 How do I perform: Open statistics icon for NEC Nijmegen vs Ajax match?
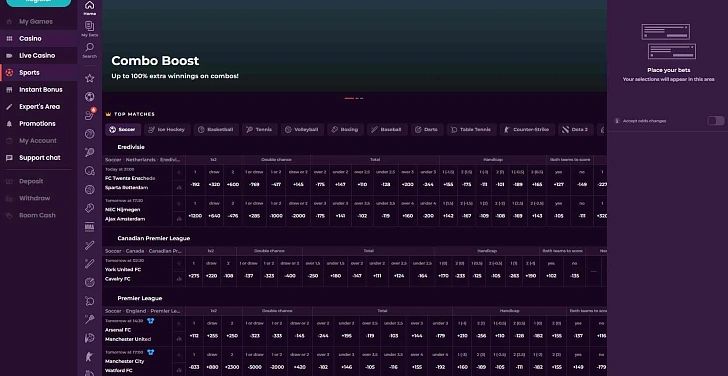179,219
